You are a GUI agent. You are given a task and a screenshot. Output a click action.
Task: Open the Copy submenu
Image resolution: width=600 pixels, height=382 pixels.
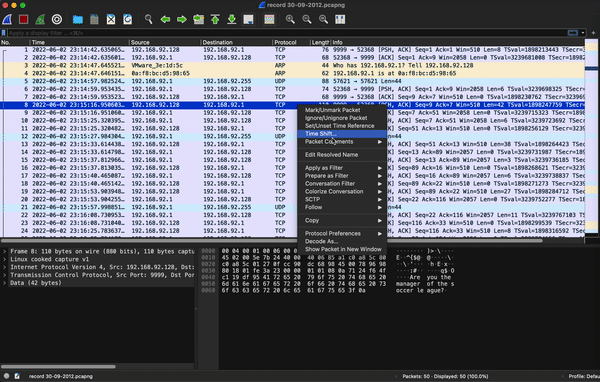point(342,220)
